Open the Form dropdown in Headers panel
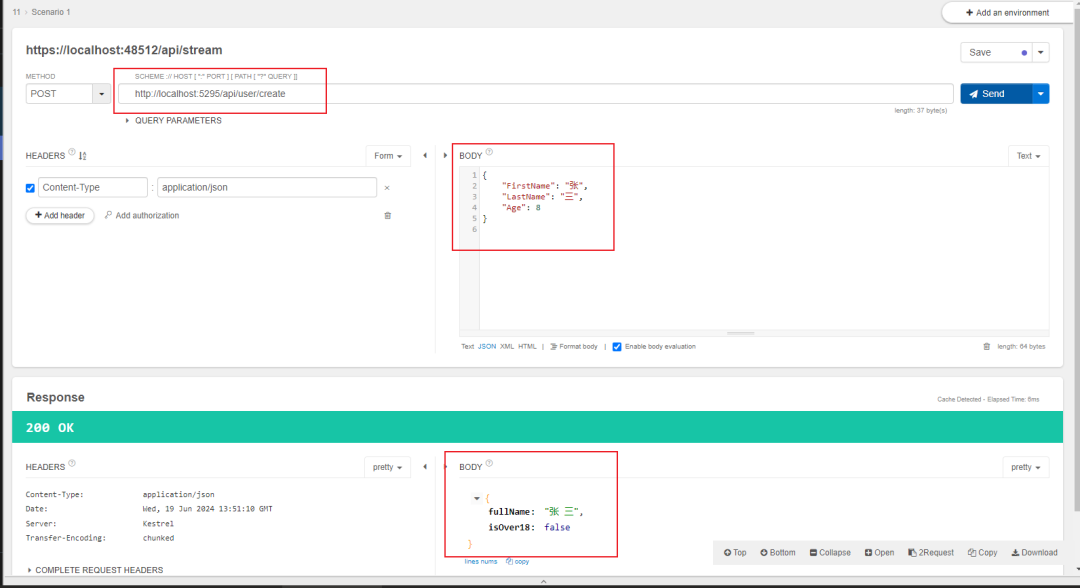 tap(388, 155)
